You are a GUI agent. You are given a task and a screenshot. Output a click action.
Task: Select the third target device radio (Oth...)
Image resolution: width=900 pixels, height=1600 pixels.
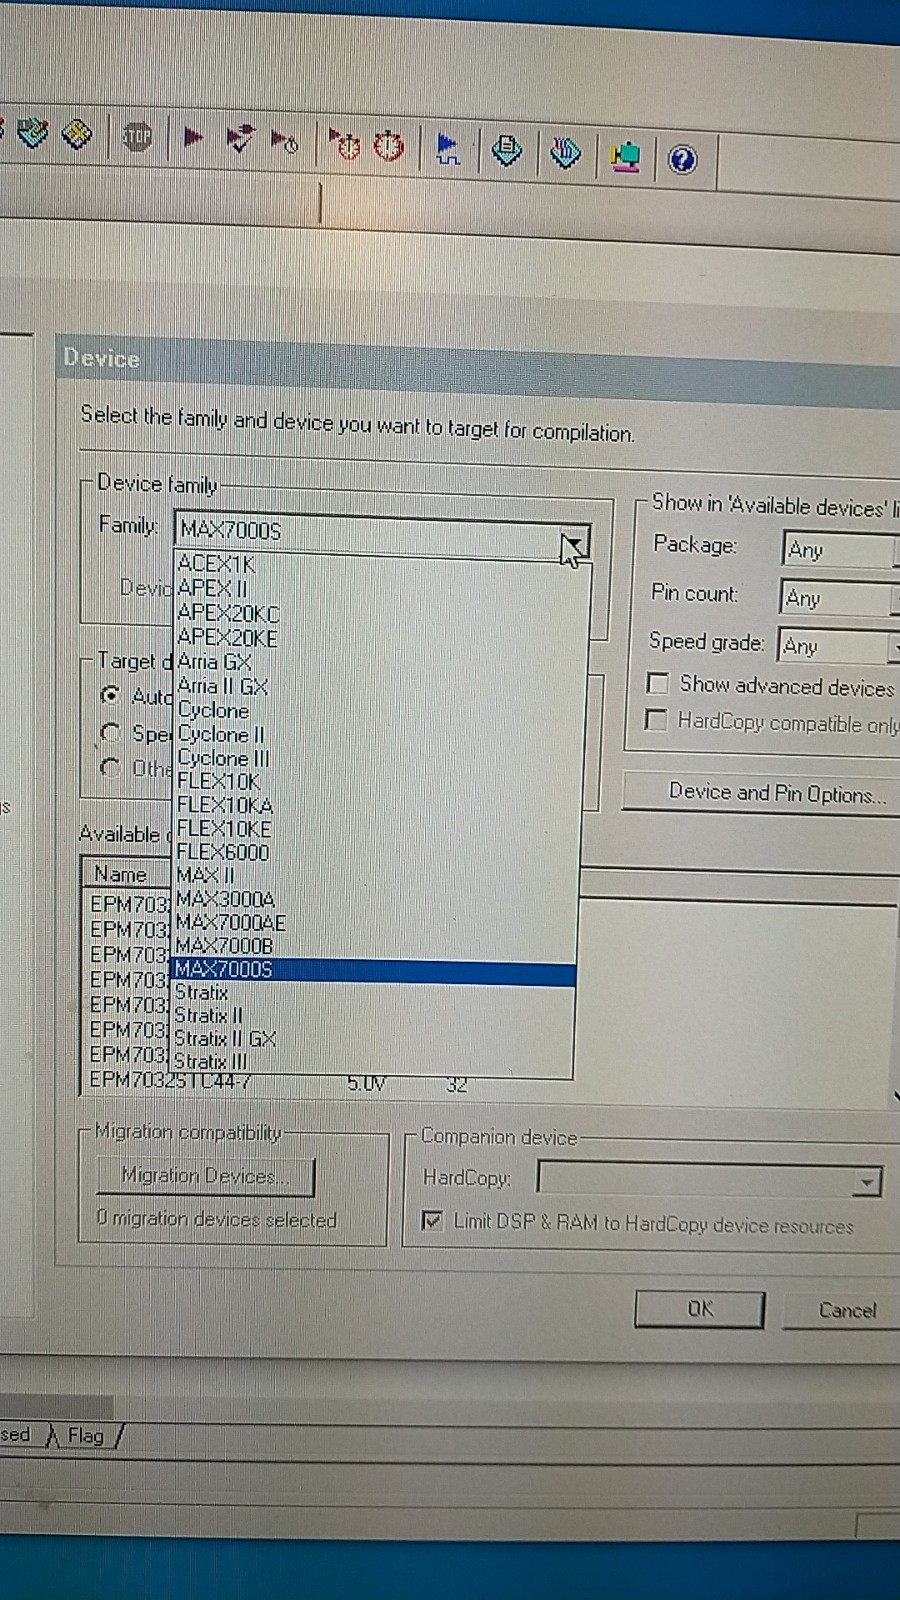pos(110,767)
